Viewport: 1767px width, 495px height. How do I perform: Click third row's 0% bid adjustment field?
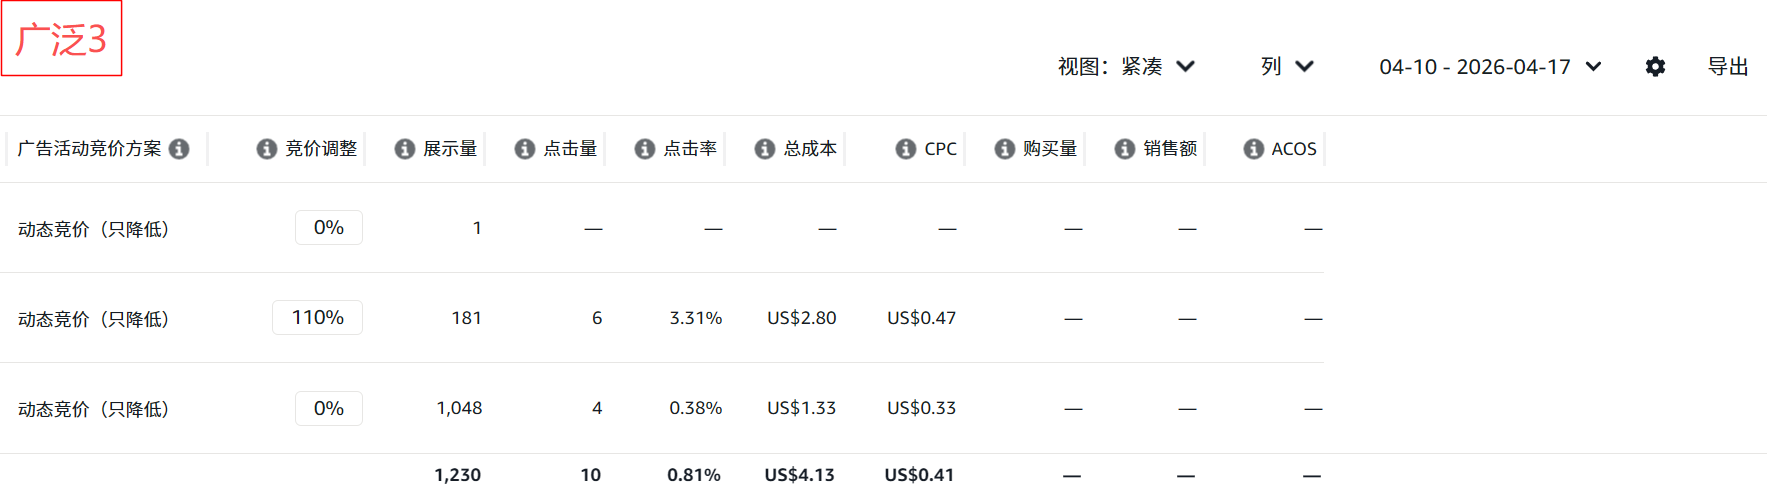pos(328,408)
